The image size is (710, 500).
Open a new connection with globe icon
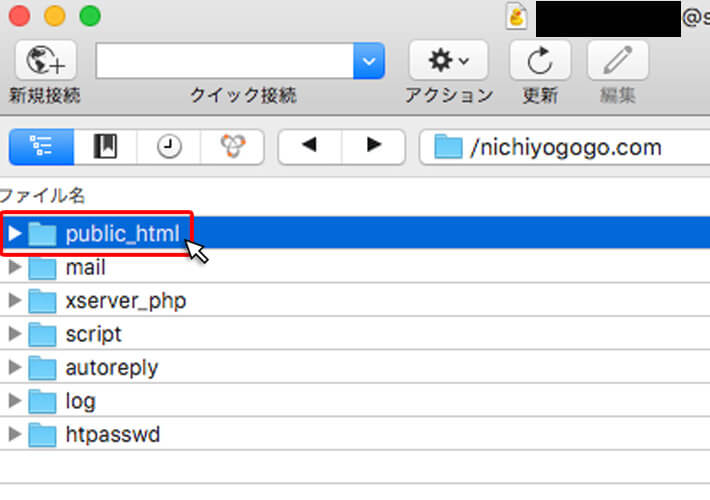pyautogui.click(x=46, y=60)
